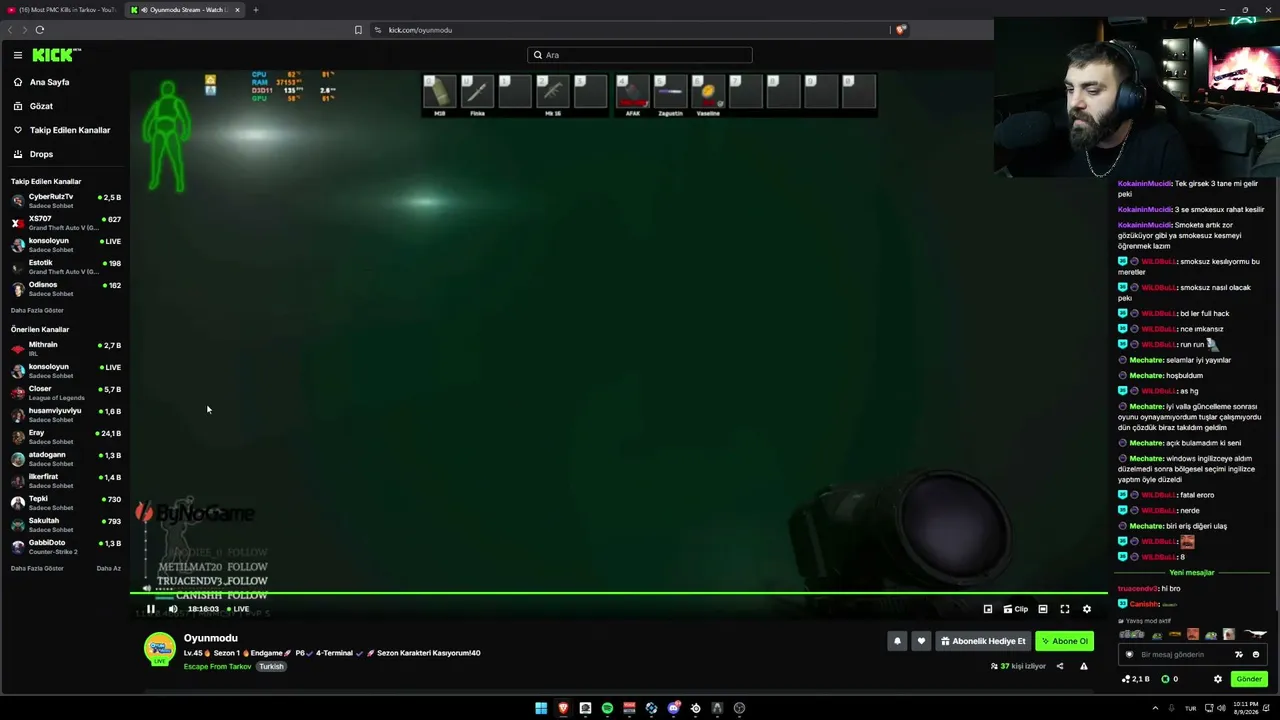Open the taskbar clock and date
Screen dimensions: 1280x720
(x=1245, y=708)
